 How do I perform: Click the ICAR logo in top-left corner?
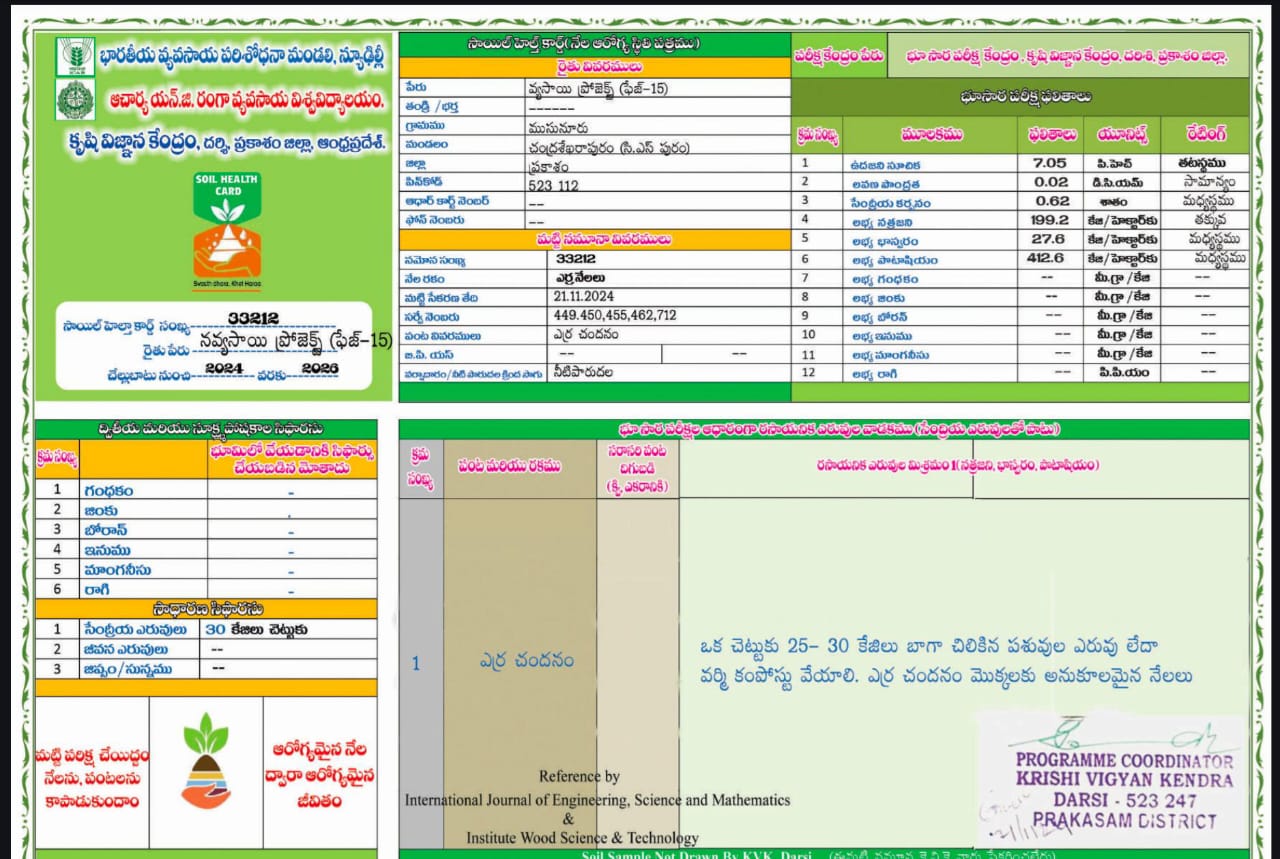(70, 58)
